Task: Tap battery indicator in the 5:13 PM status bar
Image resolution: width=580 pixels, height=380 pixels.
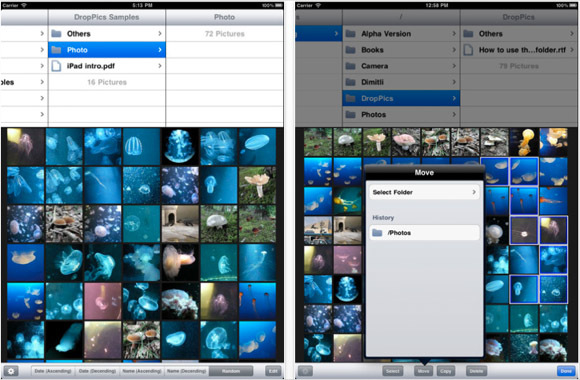Action: [x=279, y=5]
